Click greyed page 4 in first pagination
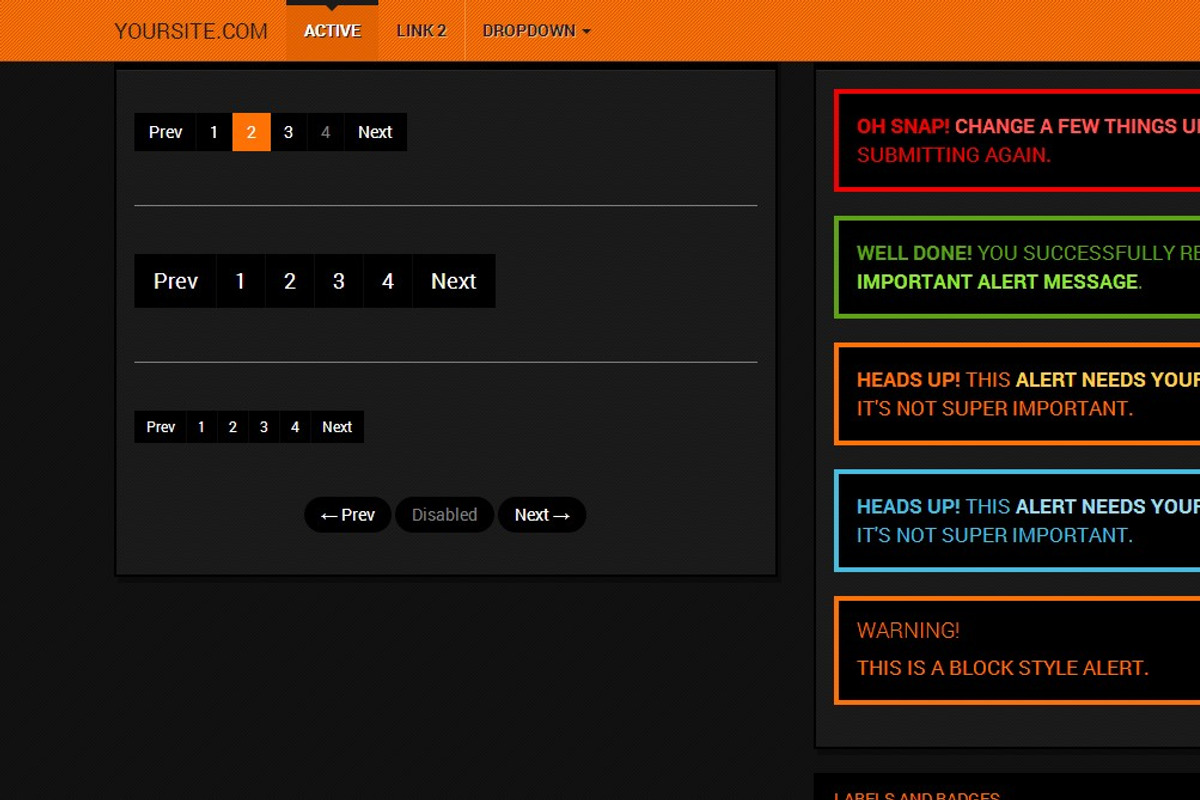 coord(325,132)
